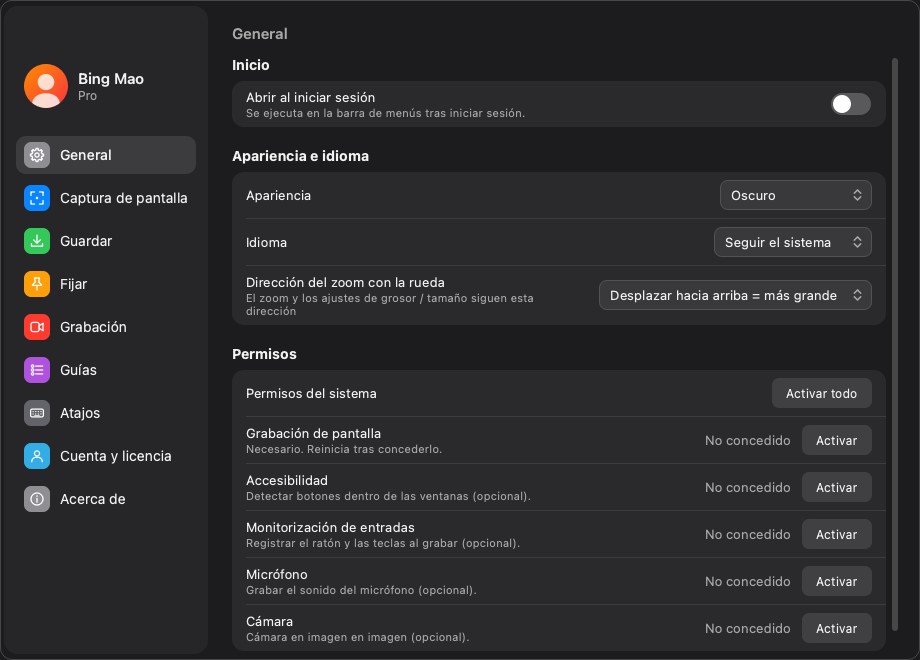Click the Bing Mao profile avatar
This screenshot has width=920, height=660.
46,86
